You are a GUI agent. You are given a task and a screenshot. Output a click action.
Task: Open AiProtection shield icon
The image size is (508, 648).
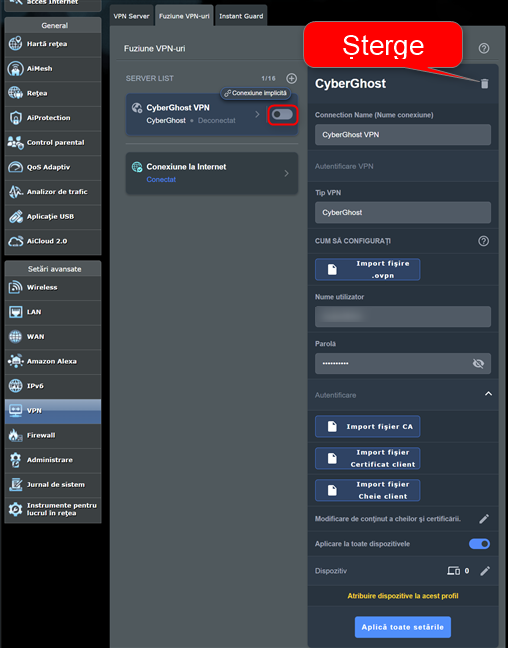click(x=15, y=118)
